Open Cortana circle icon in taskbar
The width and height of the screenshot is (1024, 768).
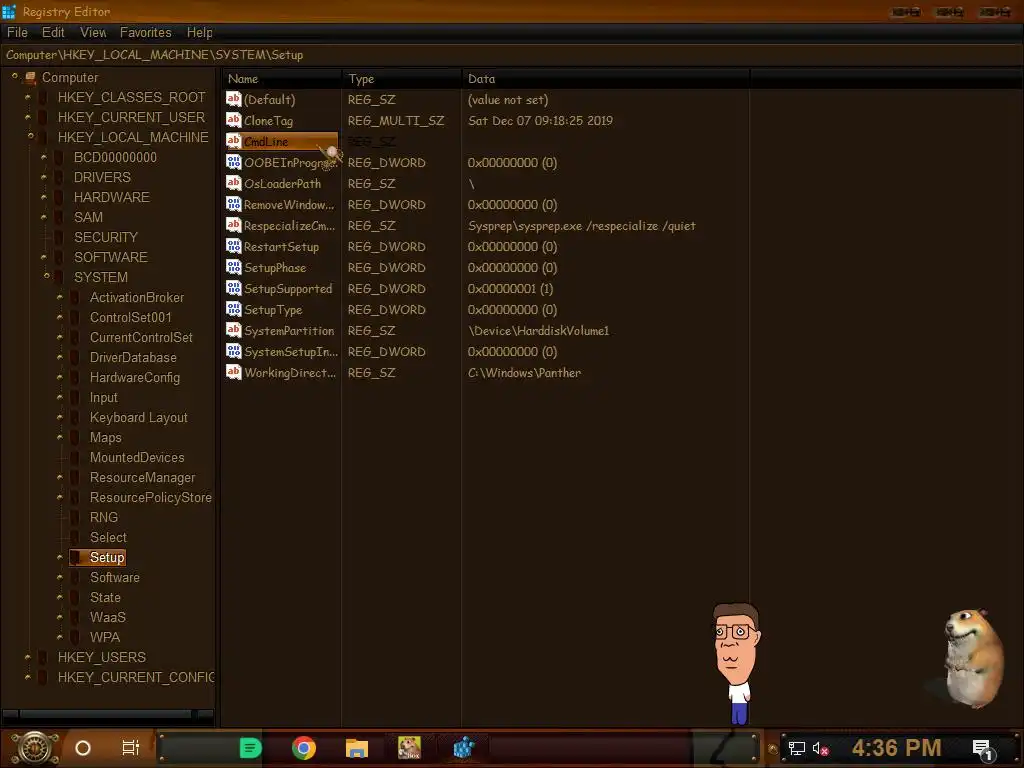point(83,748)
